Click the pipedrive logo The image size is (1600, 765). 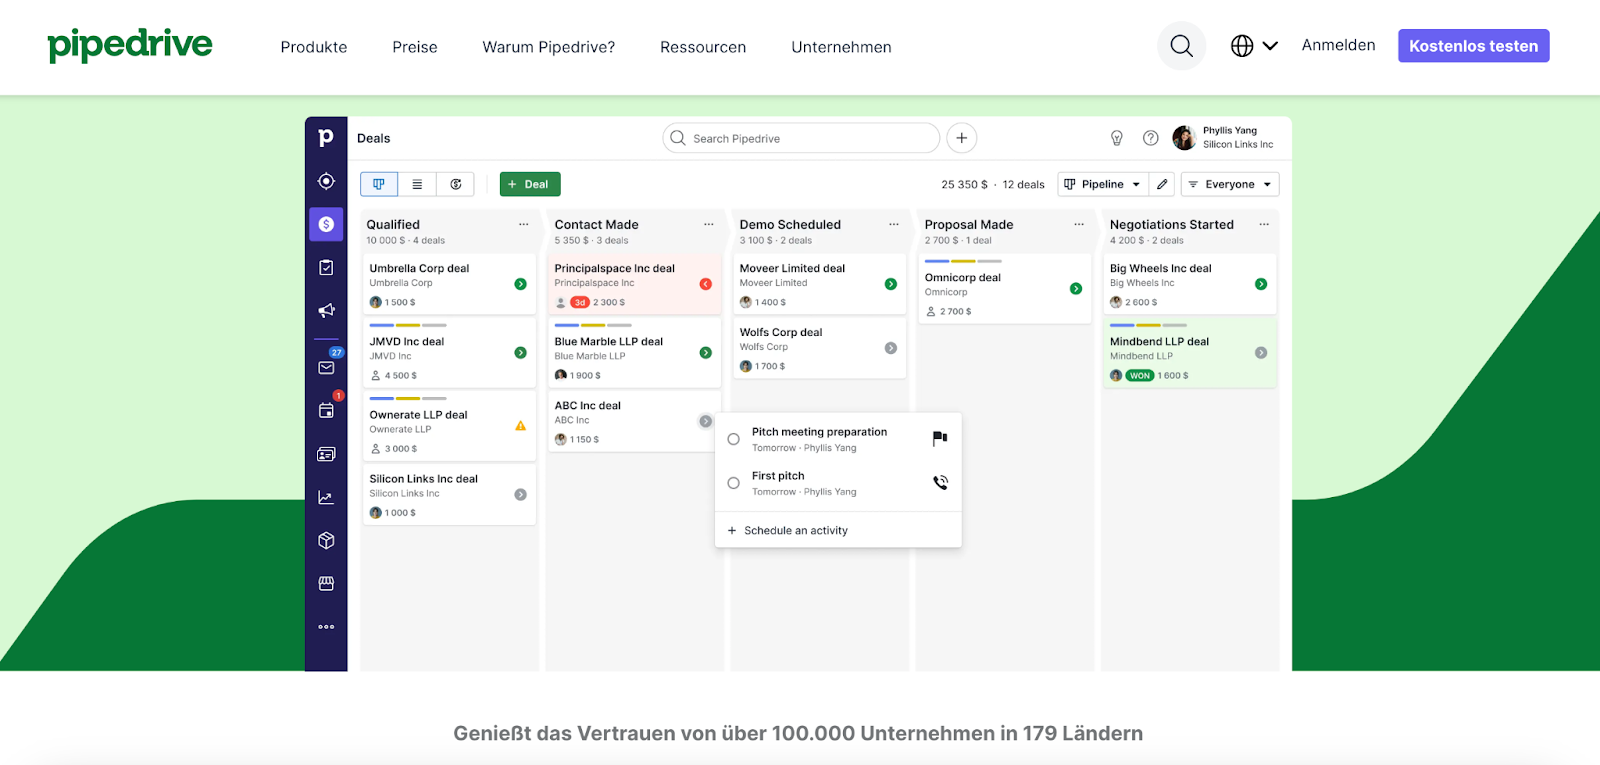130,45
